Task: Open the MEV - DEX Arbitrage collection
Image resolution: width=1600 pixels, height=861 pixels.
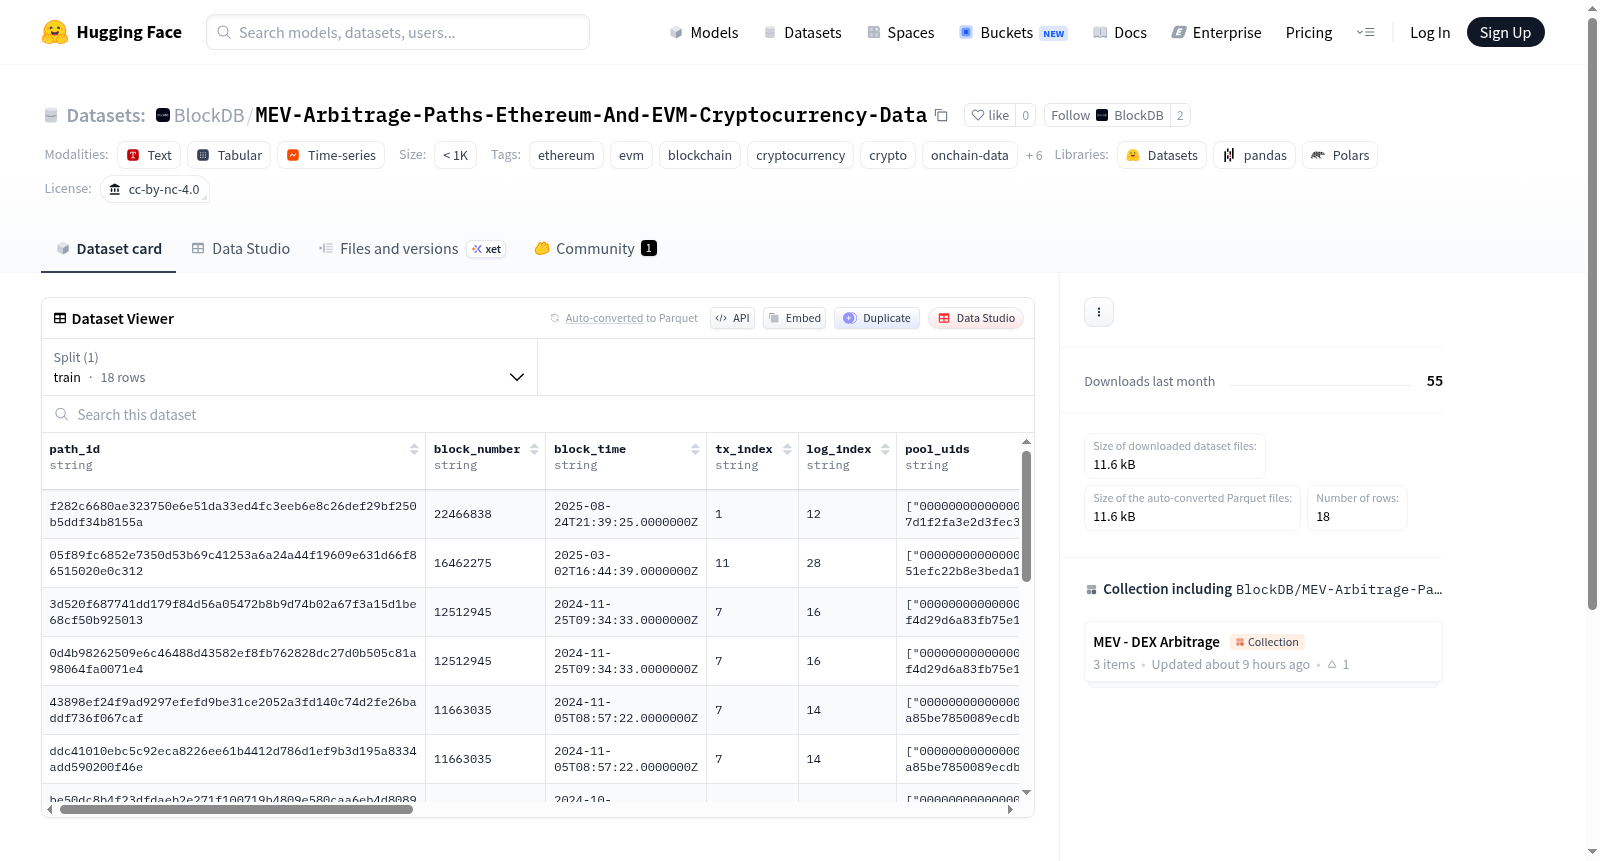Action: coord(1263,652)
